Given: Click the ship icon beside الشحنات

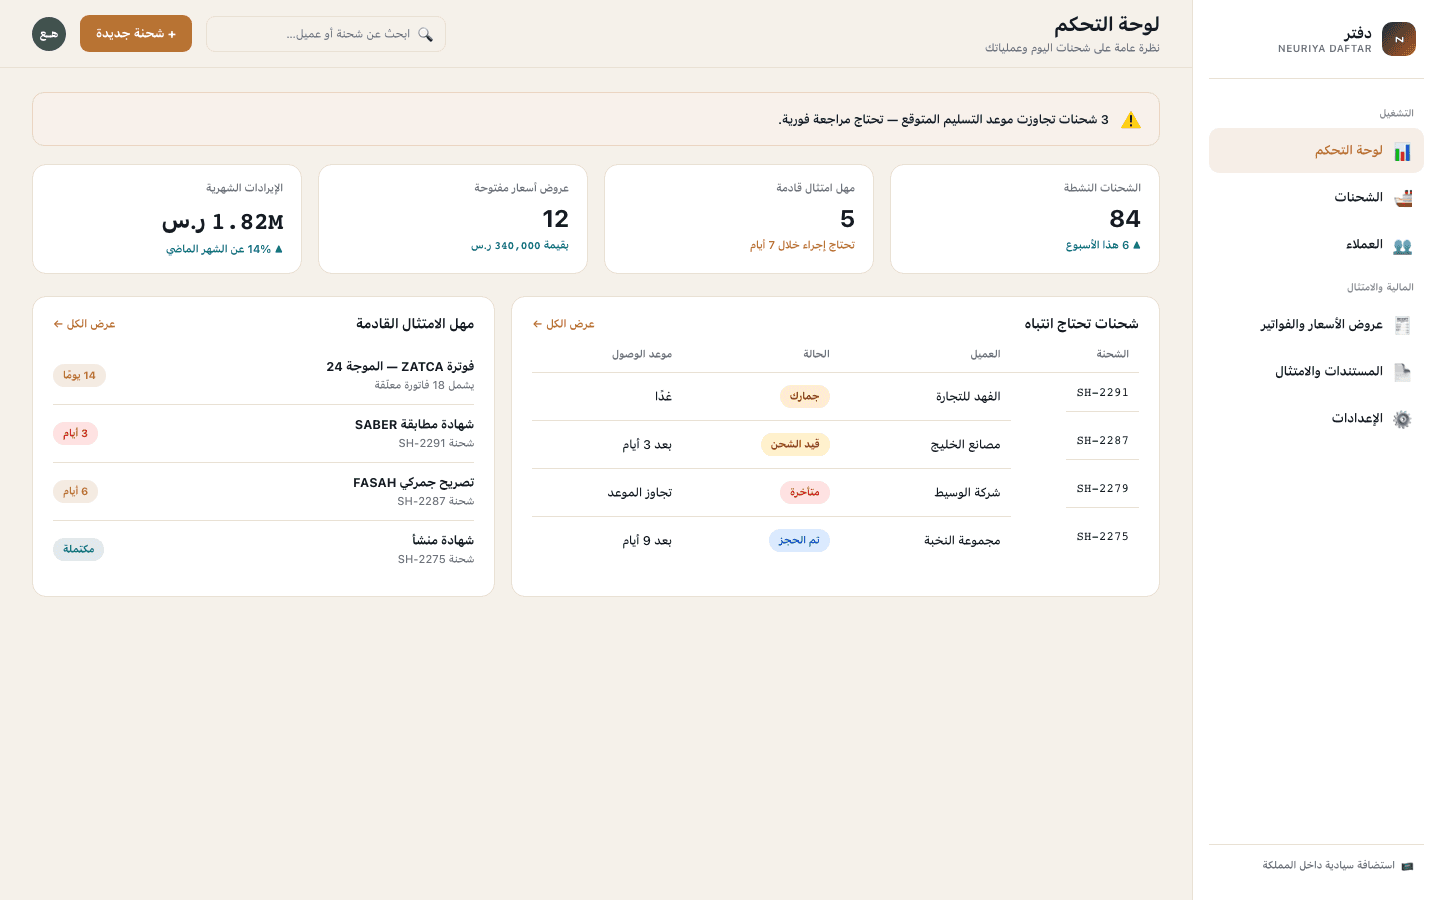Looking at the screenshot, I should (x=1402, y=198).
